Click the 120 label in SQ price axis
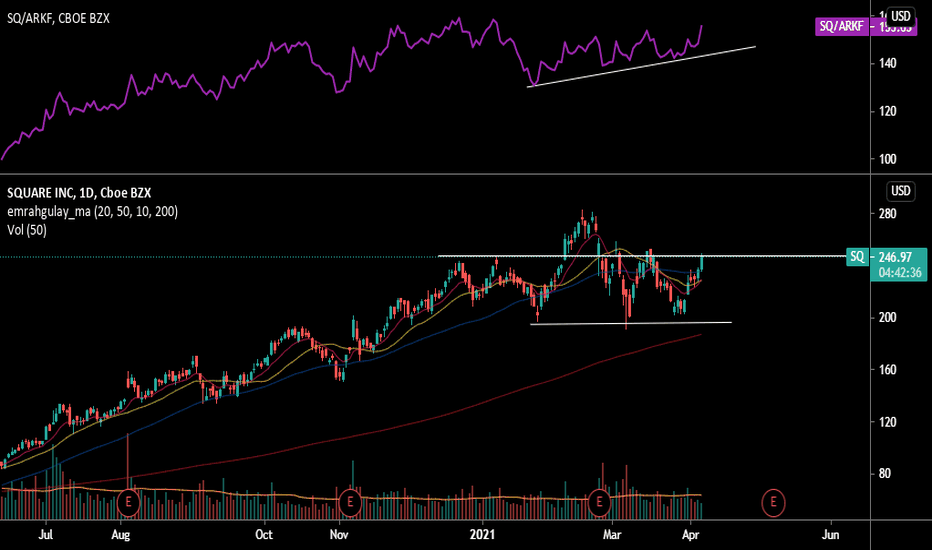 coord(887,422)
